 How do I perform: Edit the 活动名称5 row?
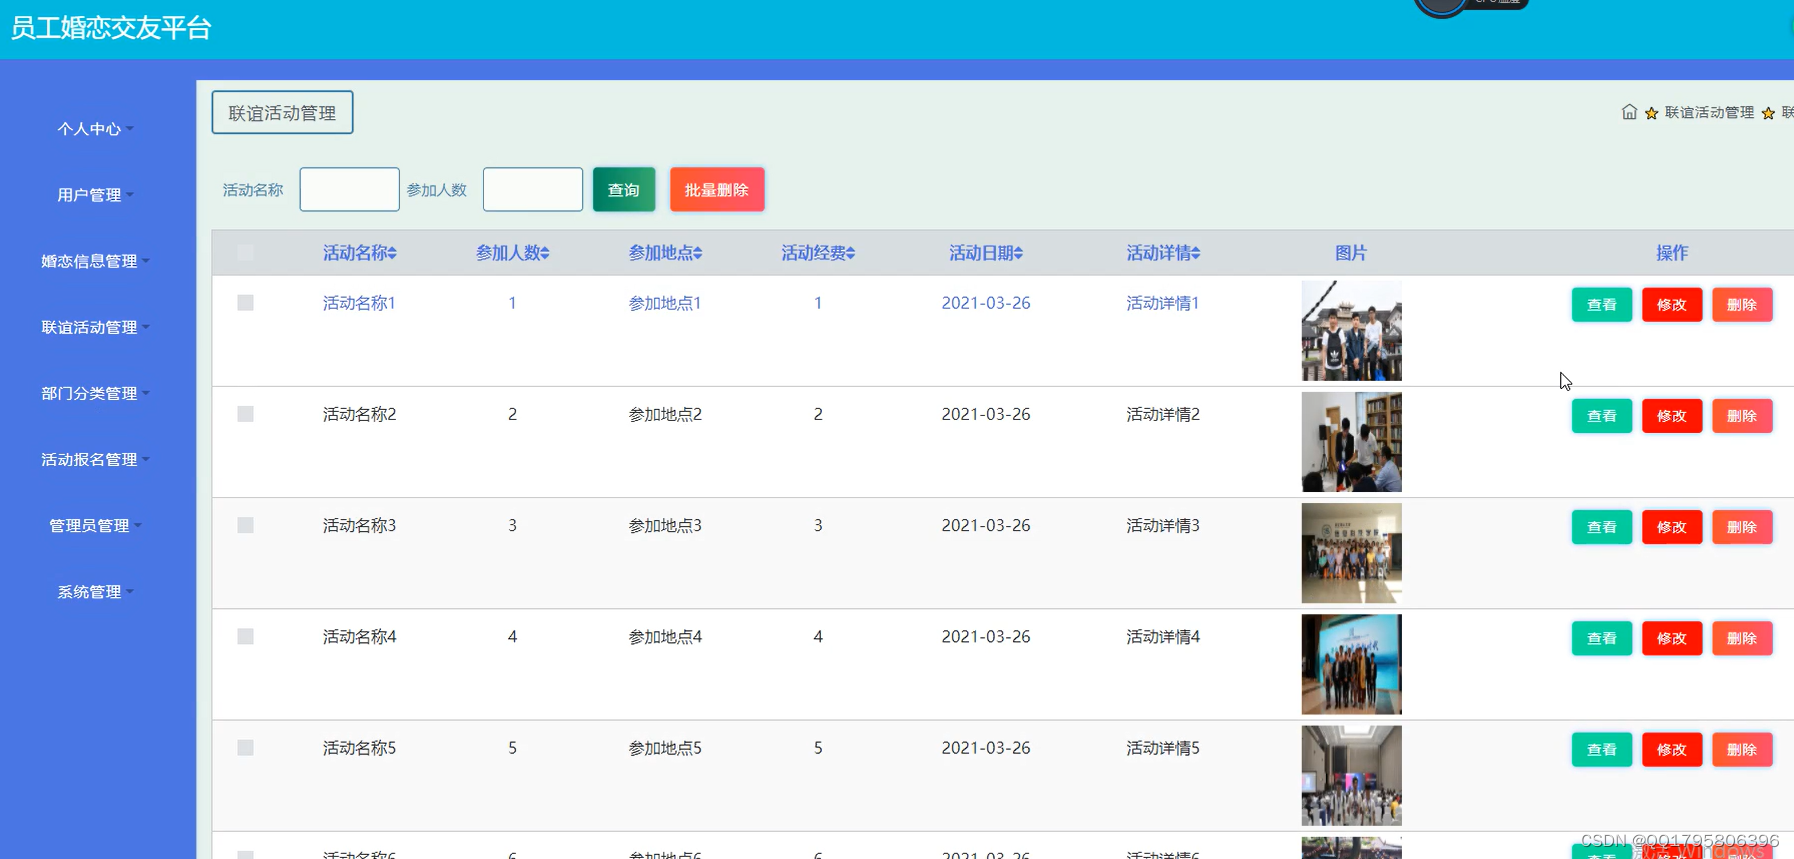tap(1672, 750)
